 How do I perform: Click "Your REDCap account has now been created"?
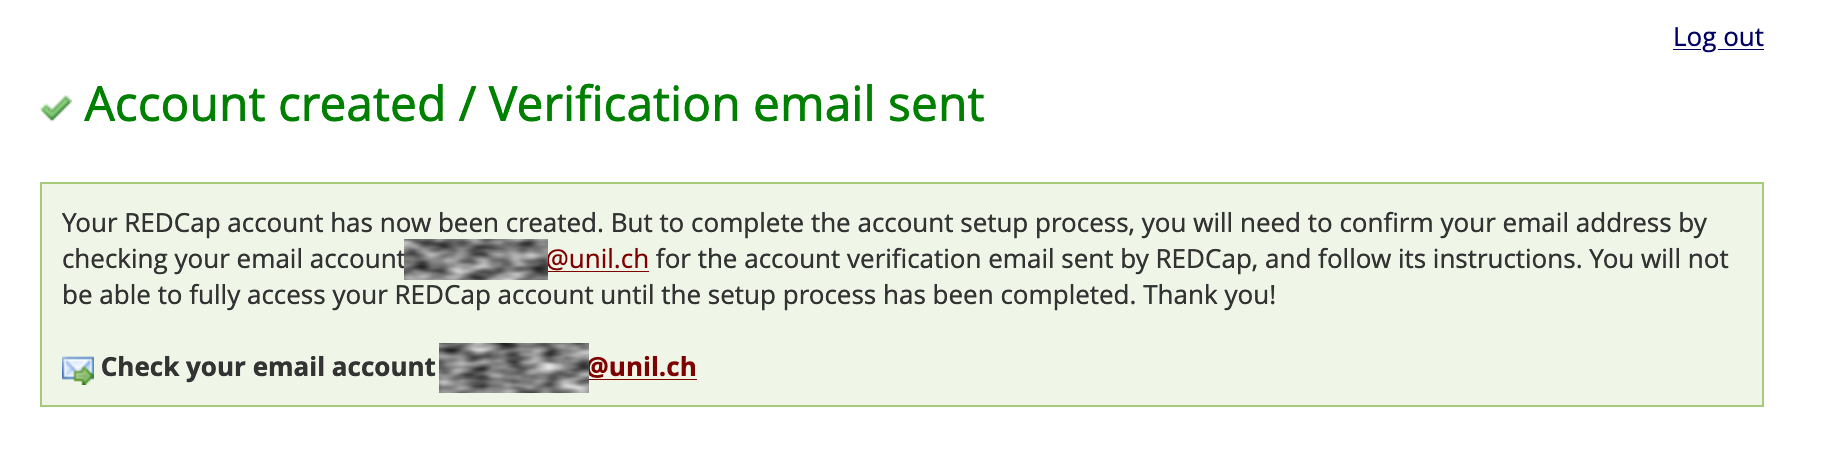[x=332, y=222]
